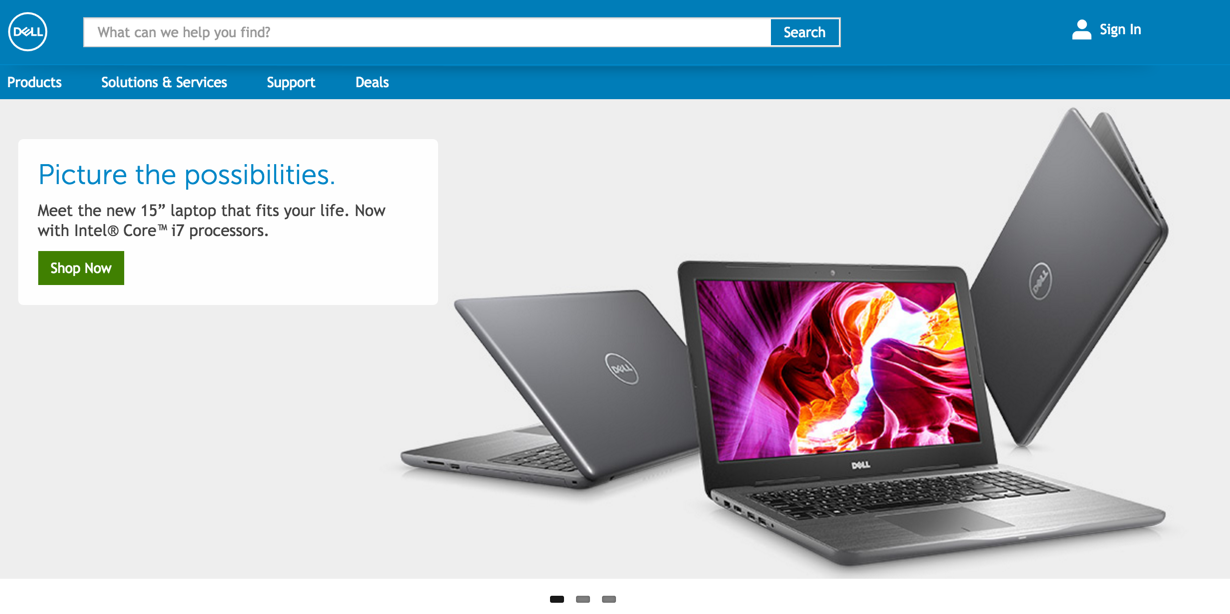Click the Intel Core i7 promo description text

[x=211, y=220]
